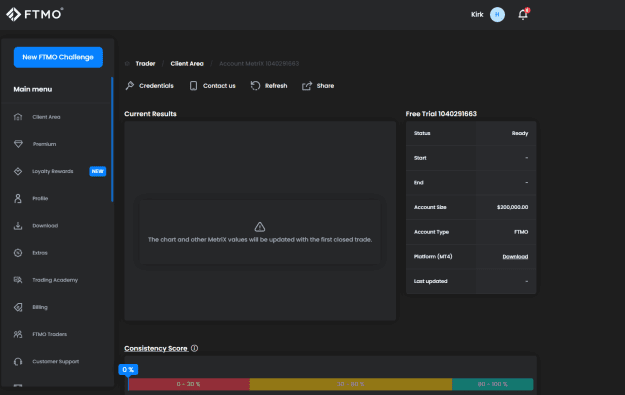Click the 0 % consistency score marker
The width and height of the screenshot is (625, 395).
coord(128,370)
